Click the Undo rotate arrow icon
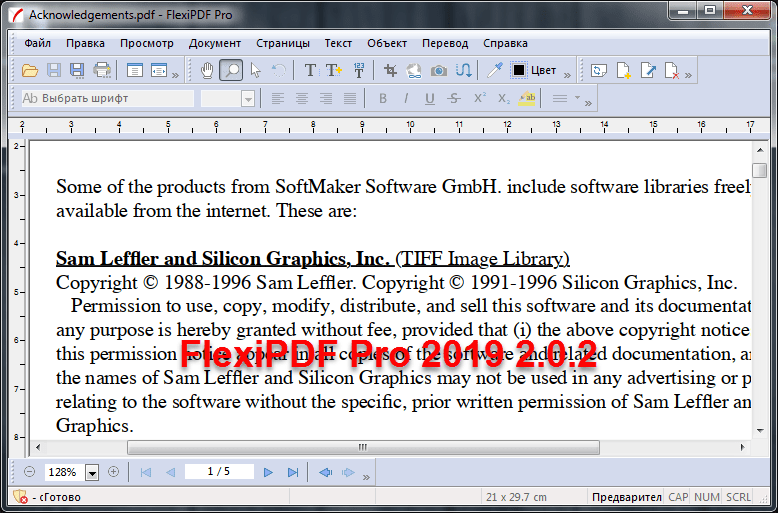 tap(279, 70)
